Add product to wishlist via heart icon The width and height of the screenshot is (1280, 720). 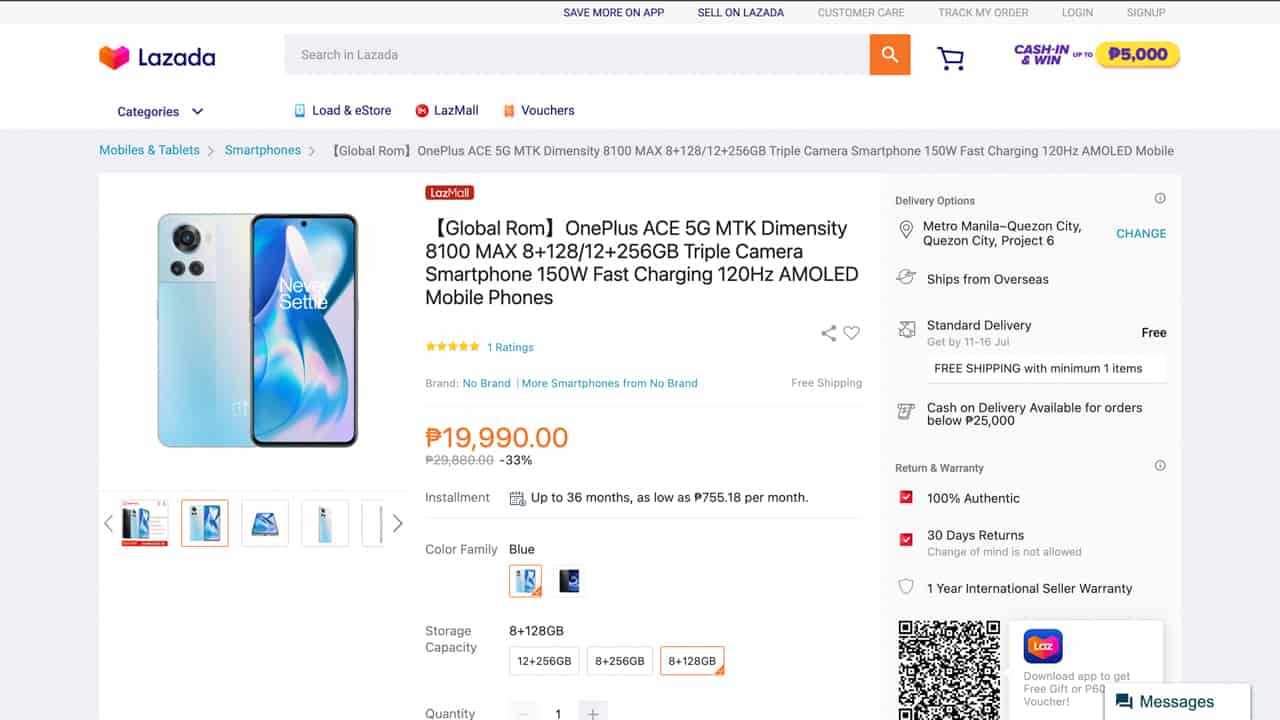click(x=851, y=333)
